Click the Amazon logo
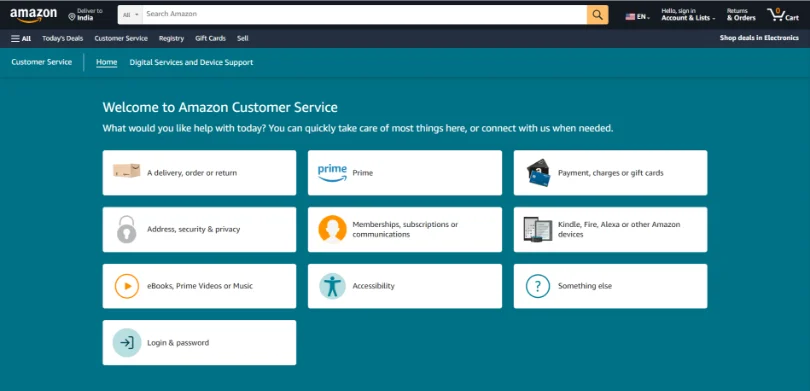 tap(34, 15)
